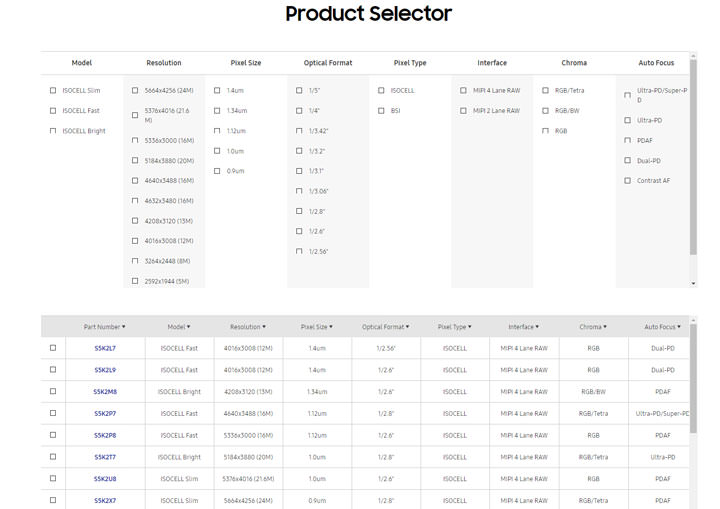Enable the ISOCELL Bright model filter
720x509 pixels.
pos(53,131)
